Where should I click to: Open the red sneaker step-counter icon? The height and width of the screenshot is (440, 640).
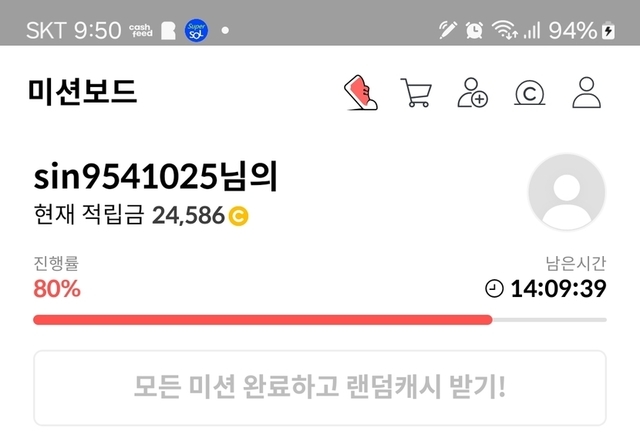click(361, 93)
